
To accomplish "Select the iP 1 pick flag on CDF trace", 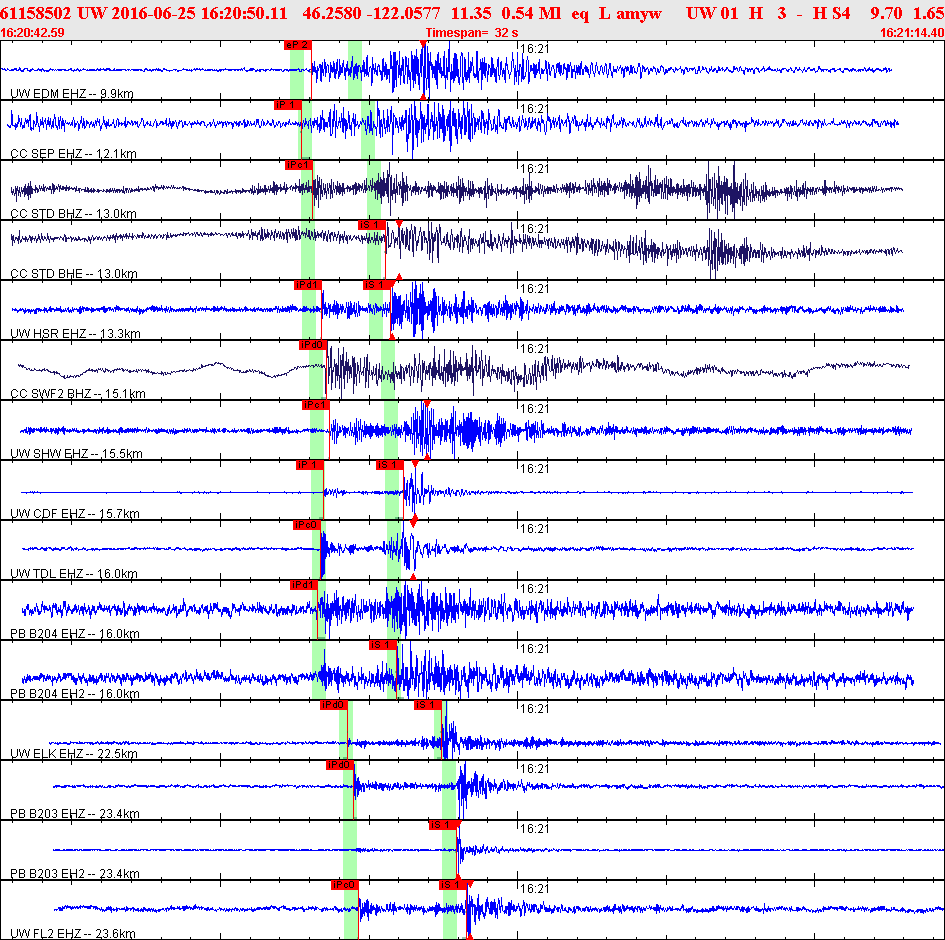I will pyautogui.click(x=310, y=465).
